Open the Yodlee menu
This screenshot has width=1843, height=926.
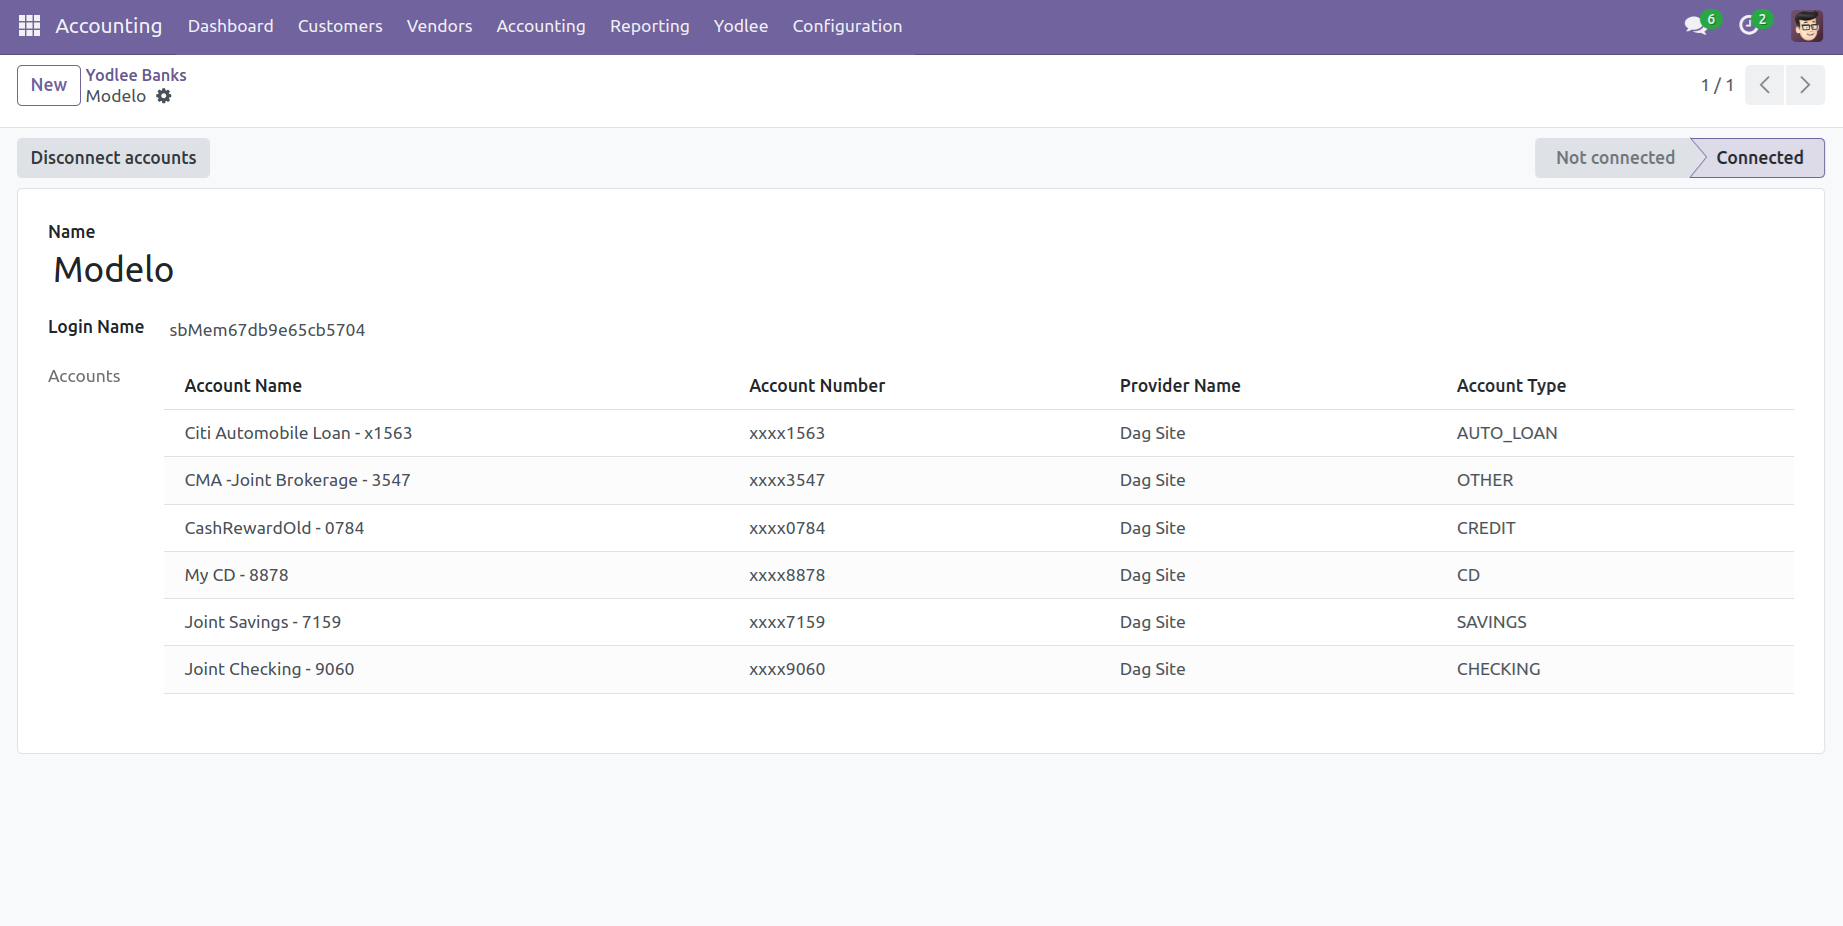[741, 26]
